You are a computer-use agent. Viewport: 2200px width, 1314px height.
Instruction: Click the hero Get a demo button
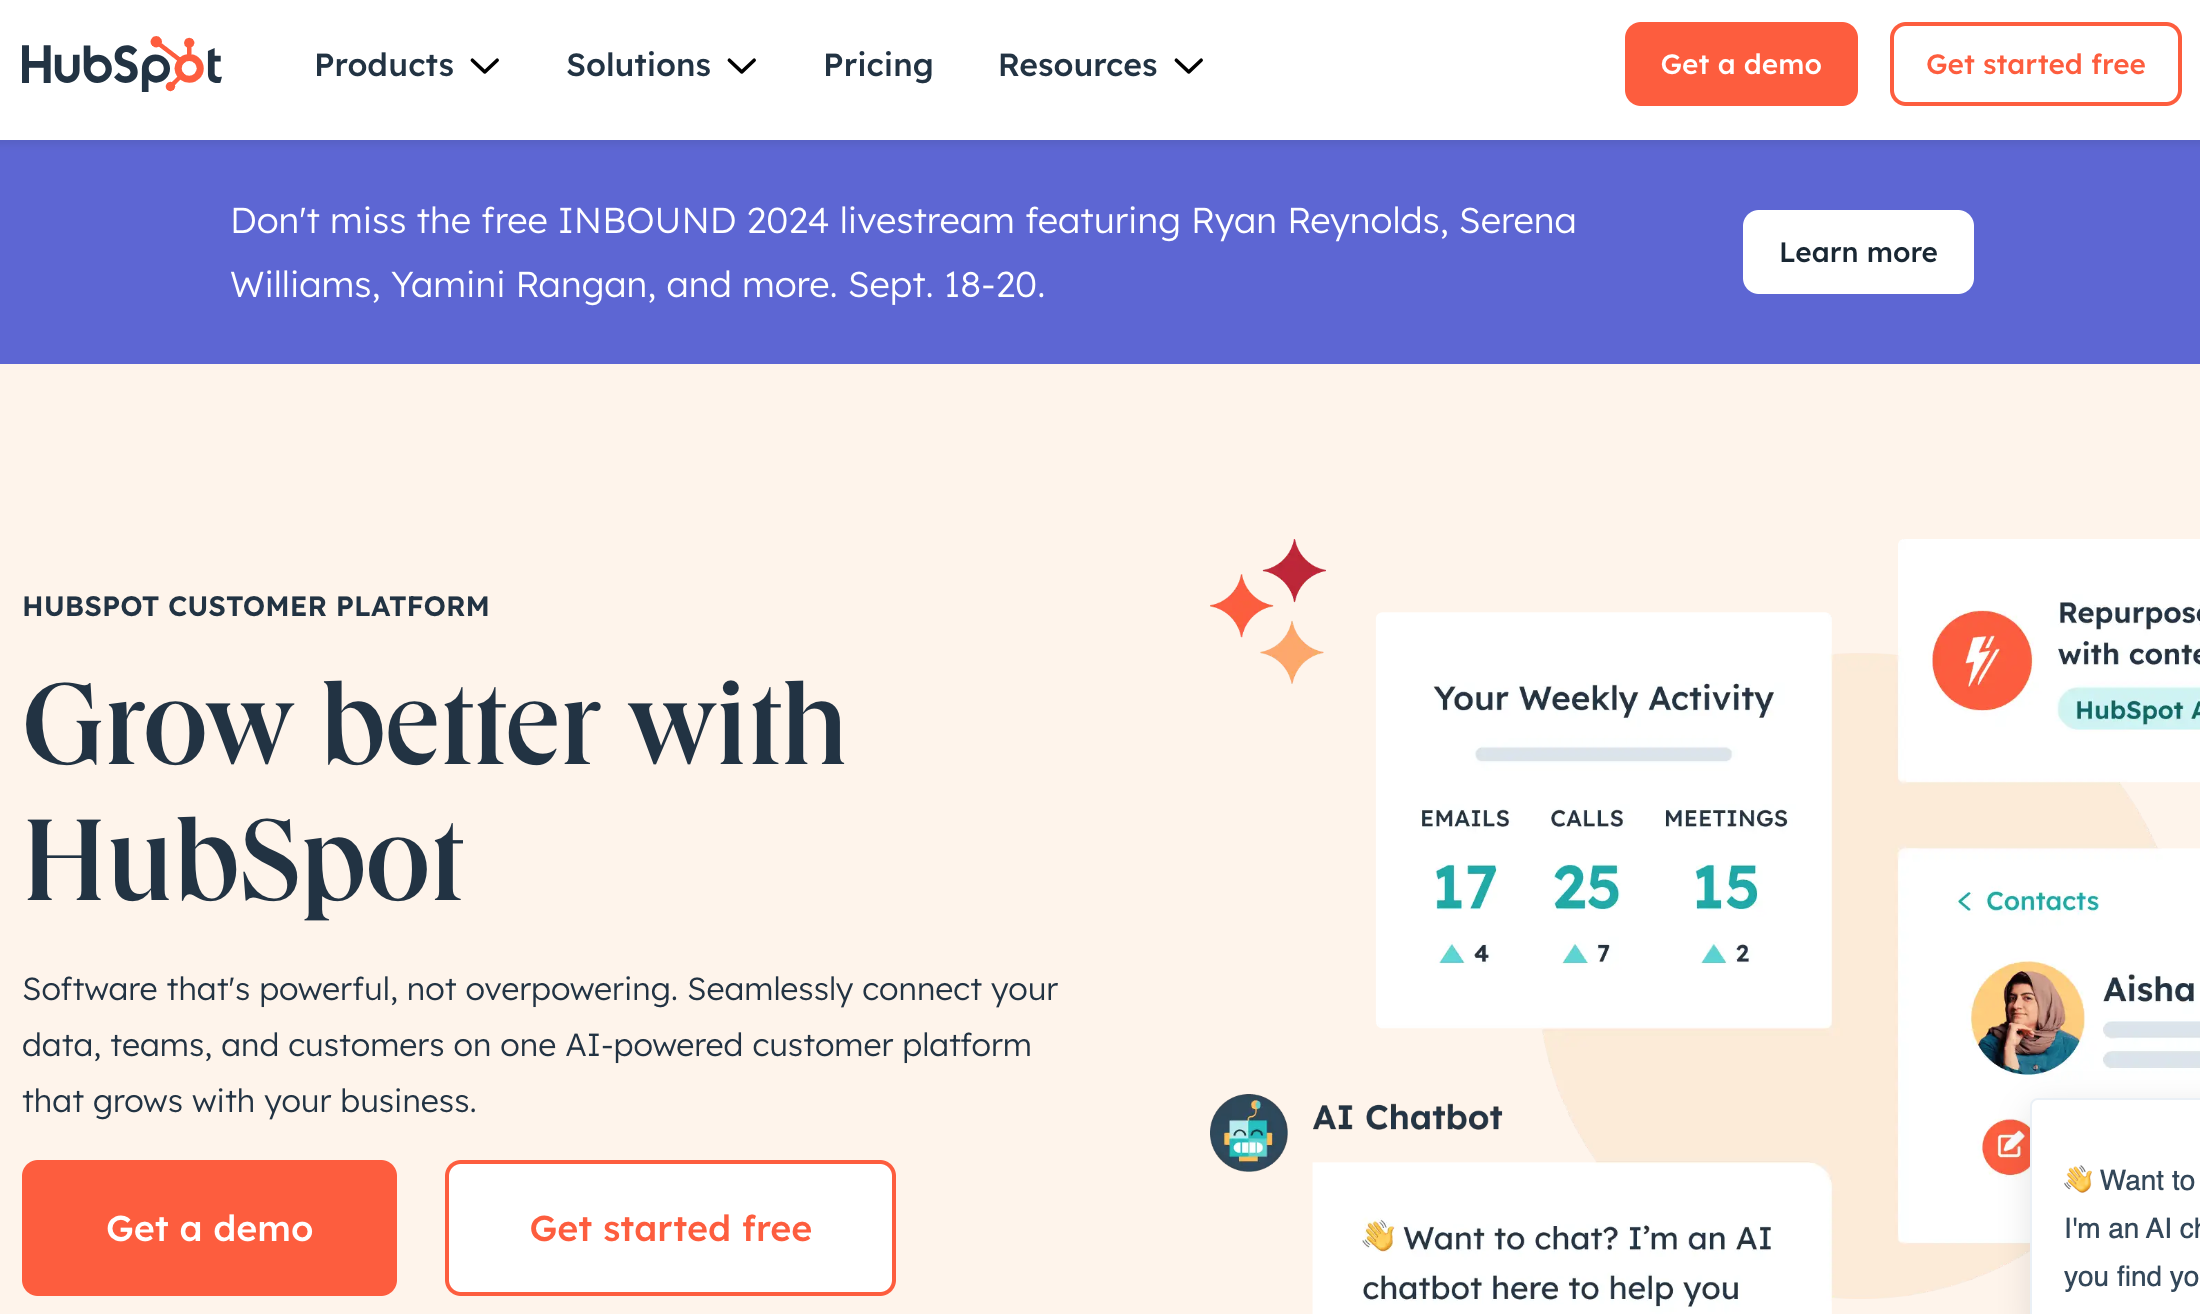[x=209, y=1228]
